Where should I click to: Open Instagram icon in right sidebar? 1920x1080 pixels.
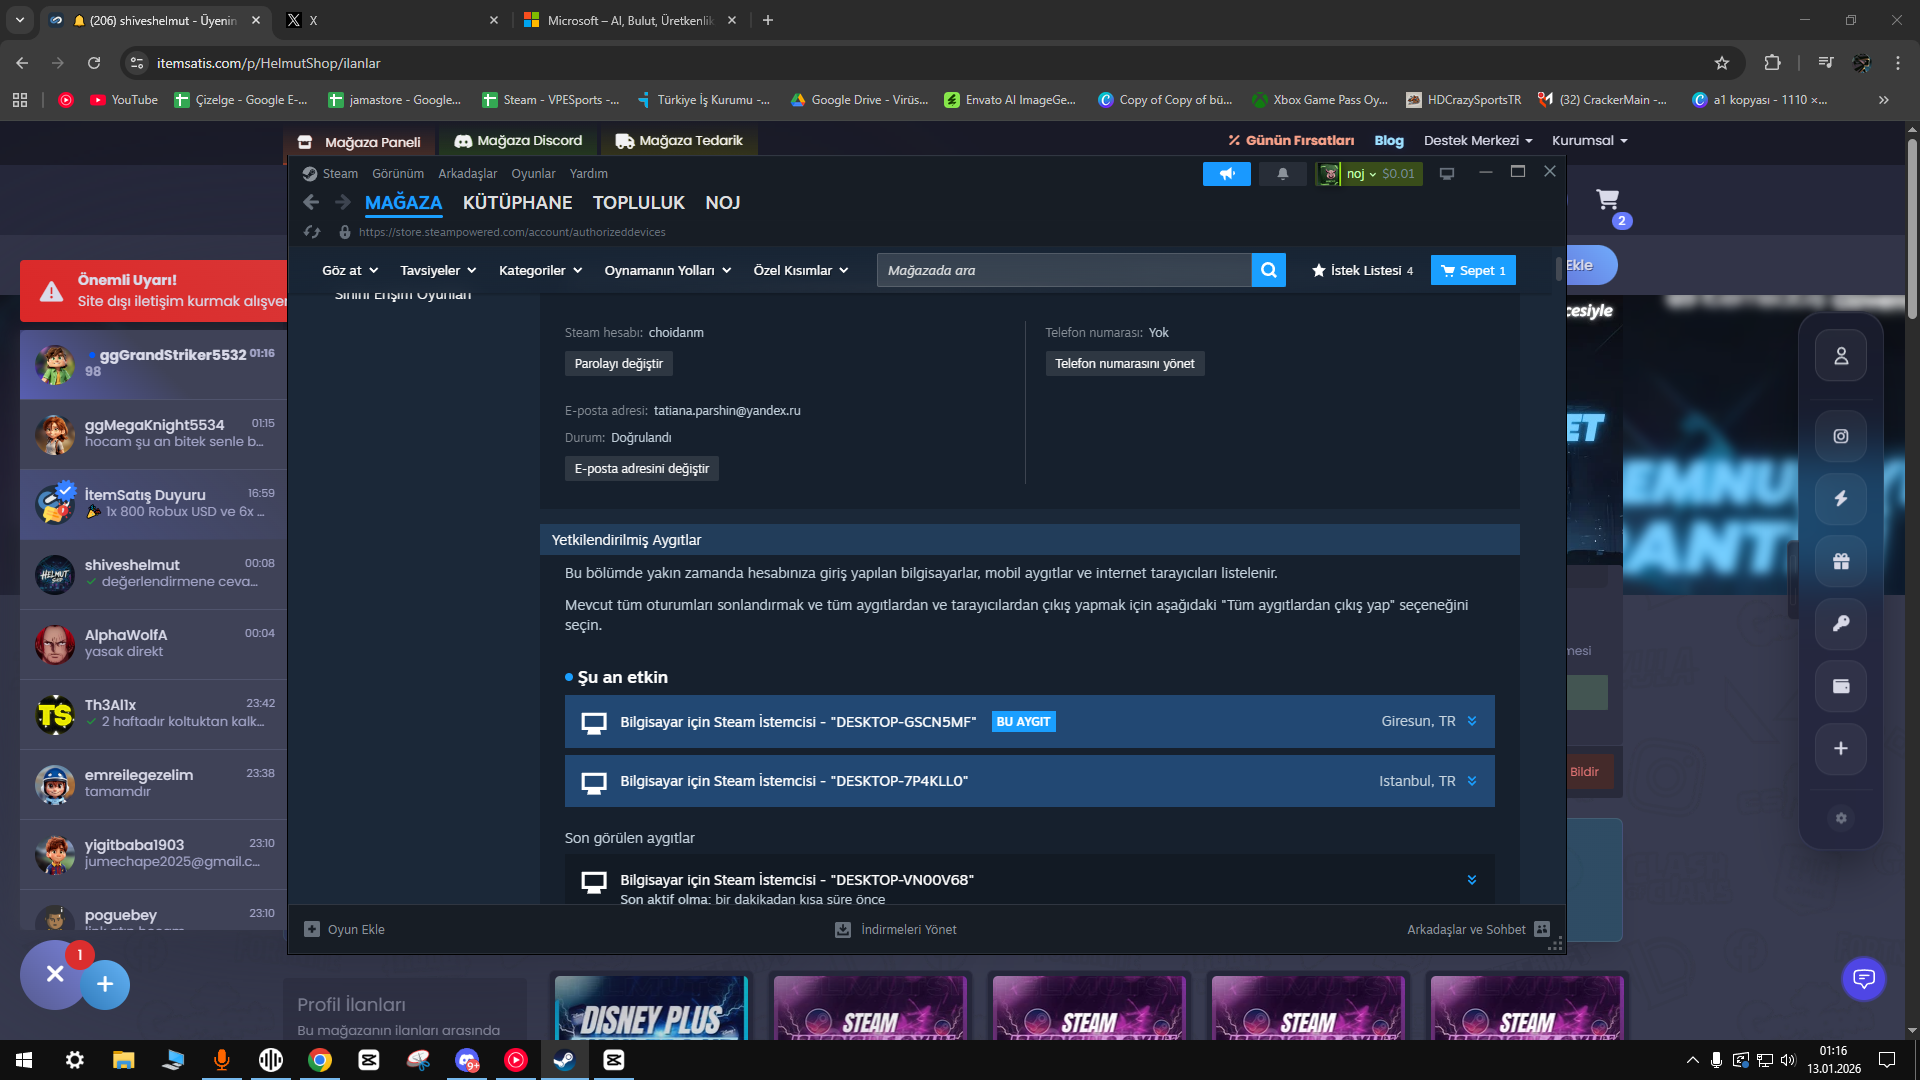1841,436
